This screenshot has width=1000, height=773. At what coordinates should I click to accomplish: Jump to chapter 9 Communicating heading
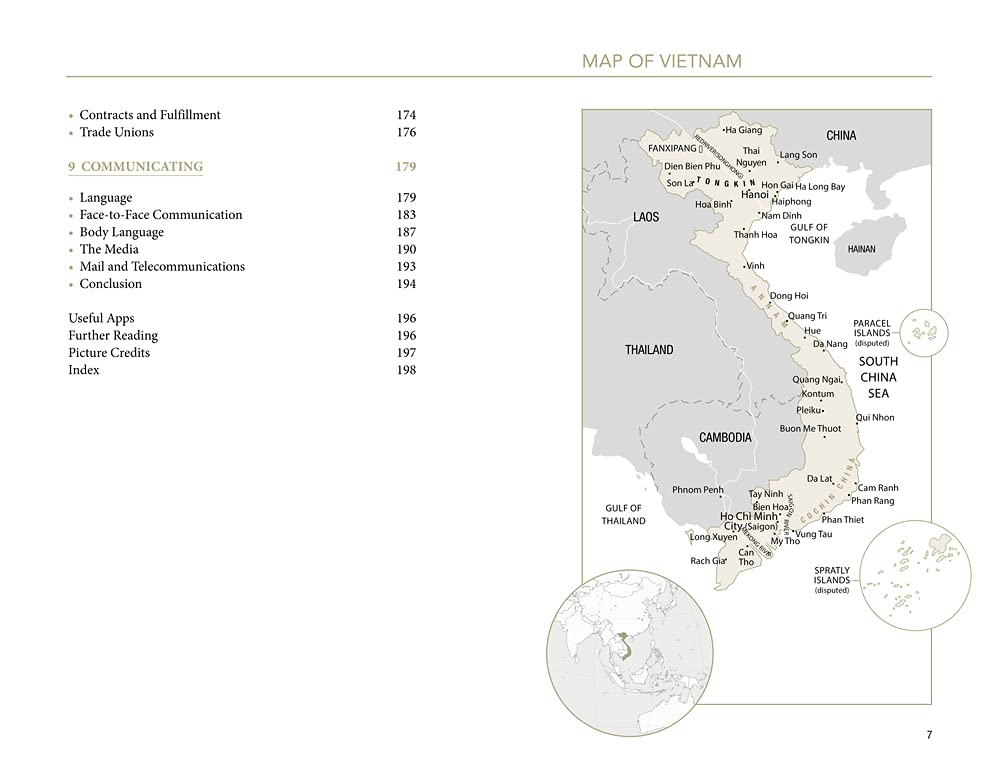[x=141, y=167]
